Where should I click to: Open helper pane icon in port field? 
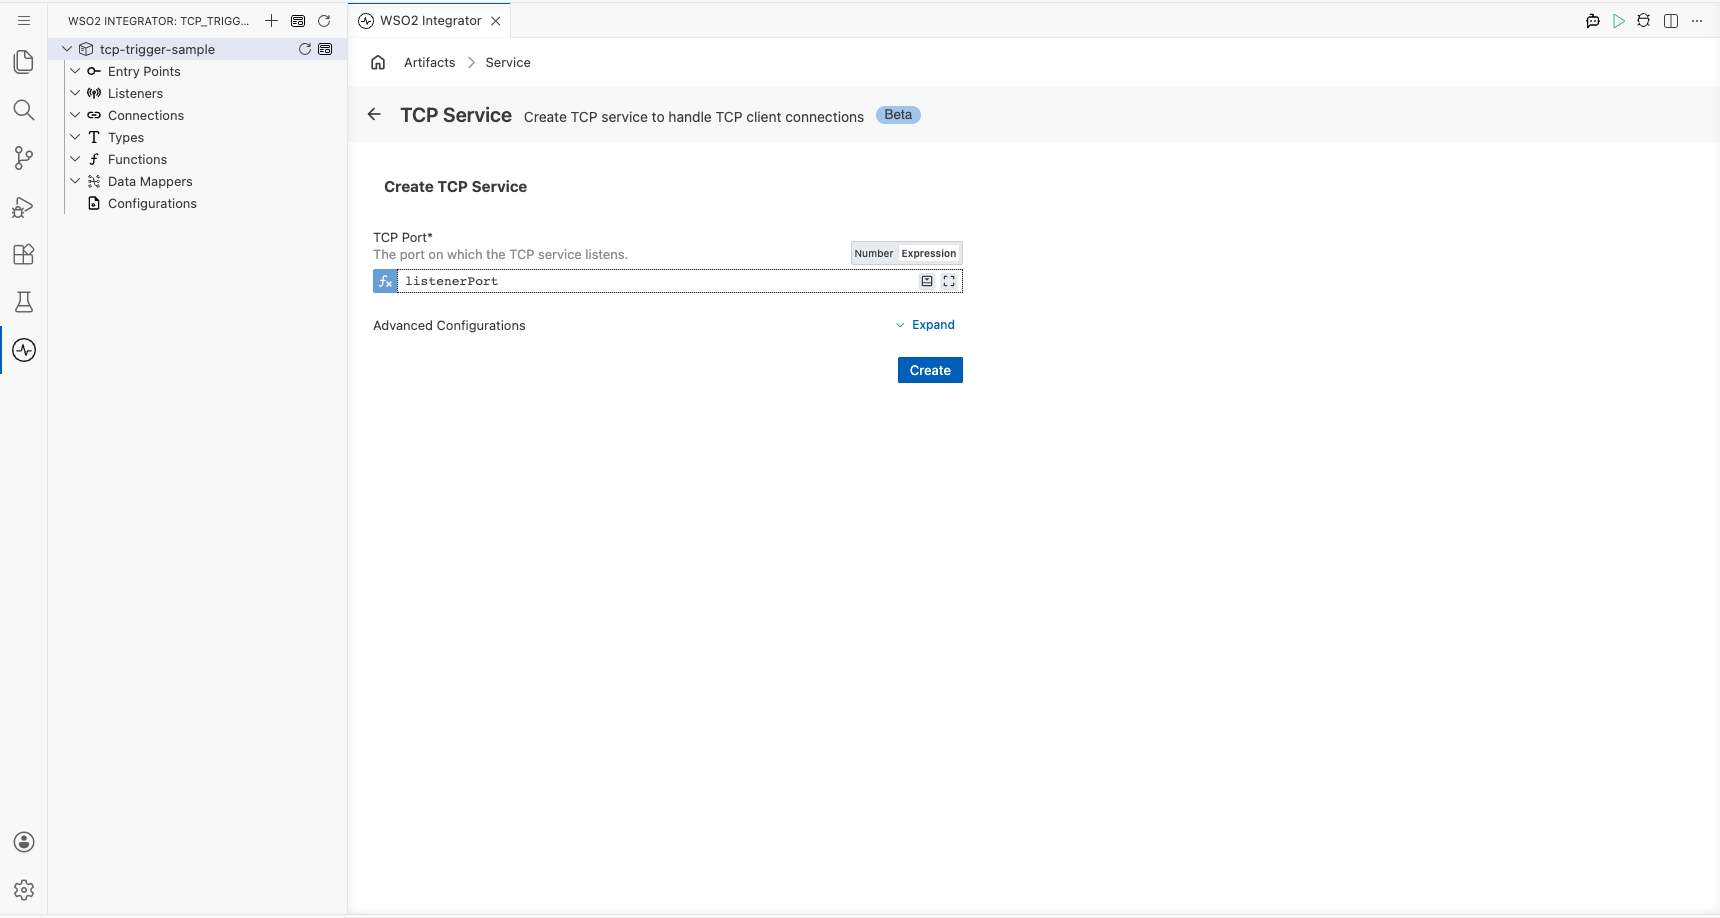[x=927, y=281]
